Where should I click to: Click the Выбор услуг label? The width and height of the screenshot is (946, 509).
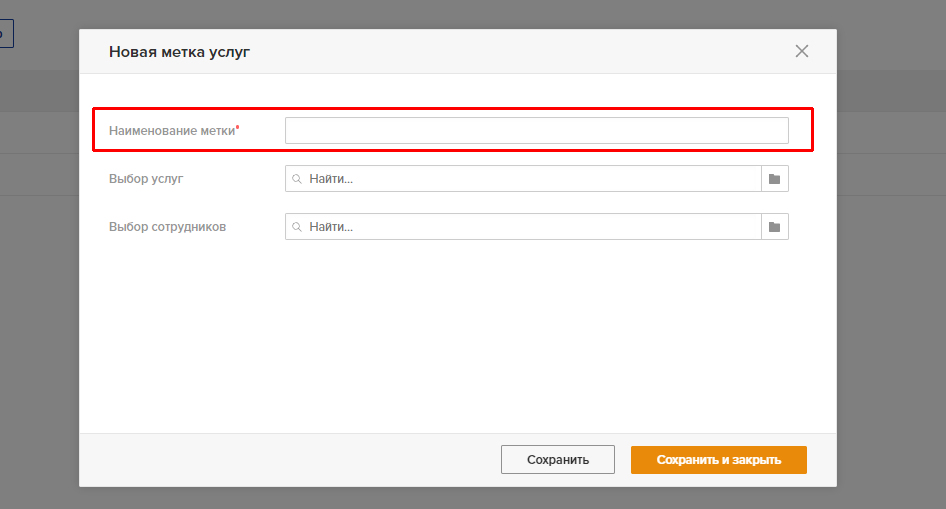tap(146, 179)
